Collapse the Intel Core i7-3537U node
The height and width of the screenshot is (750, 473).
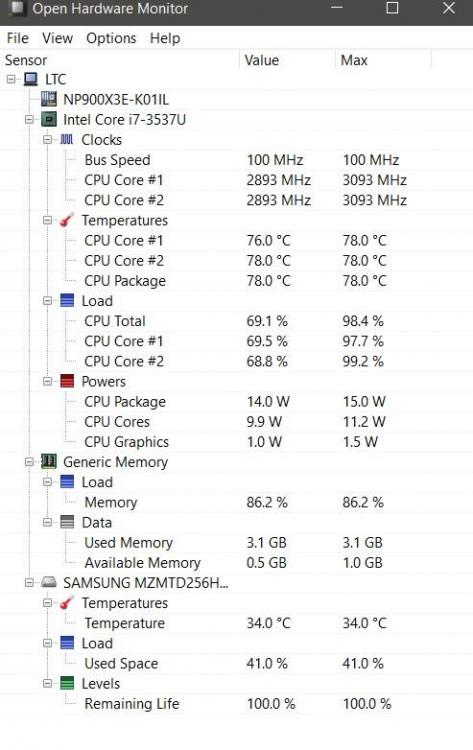click(29, 120)
